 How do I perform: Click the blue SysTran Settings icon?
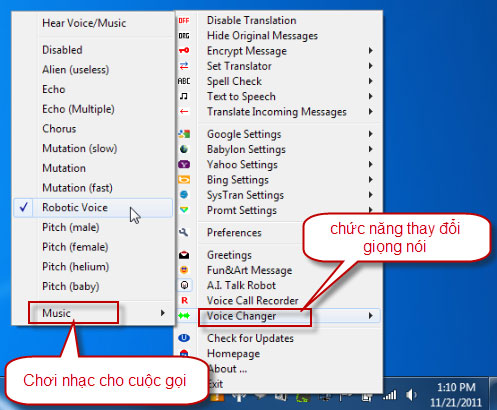184,195
